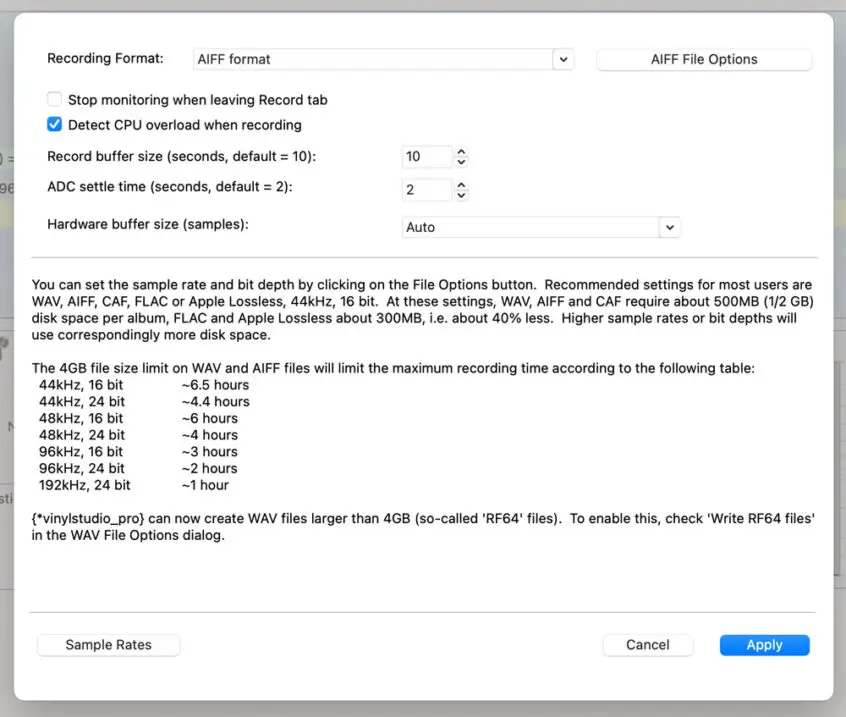Click the up arrow beside record buffer size

click(460, 152)
